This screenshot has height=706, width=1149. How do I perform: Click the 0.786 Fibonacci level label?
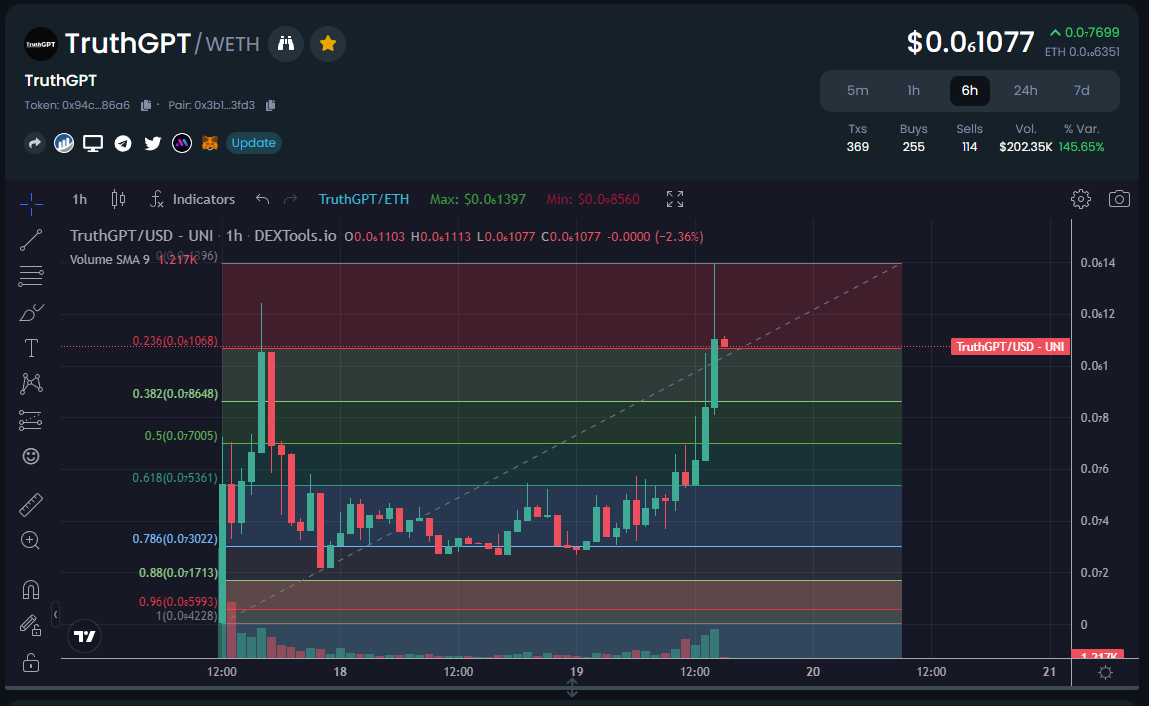pyautogui.click(x=175, y=539)
